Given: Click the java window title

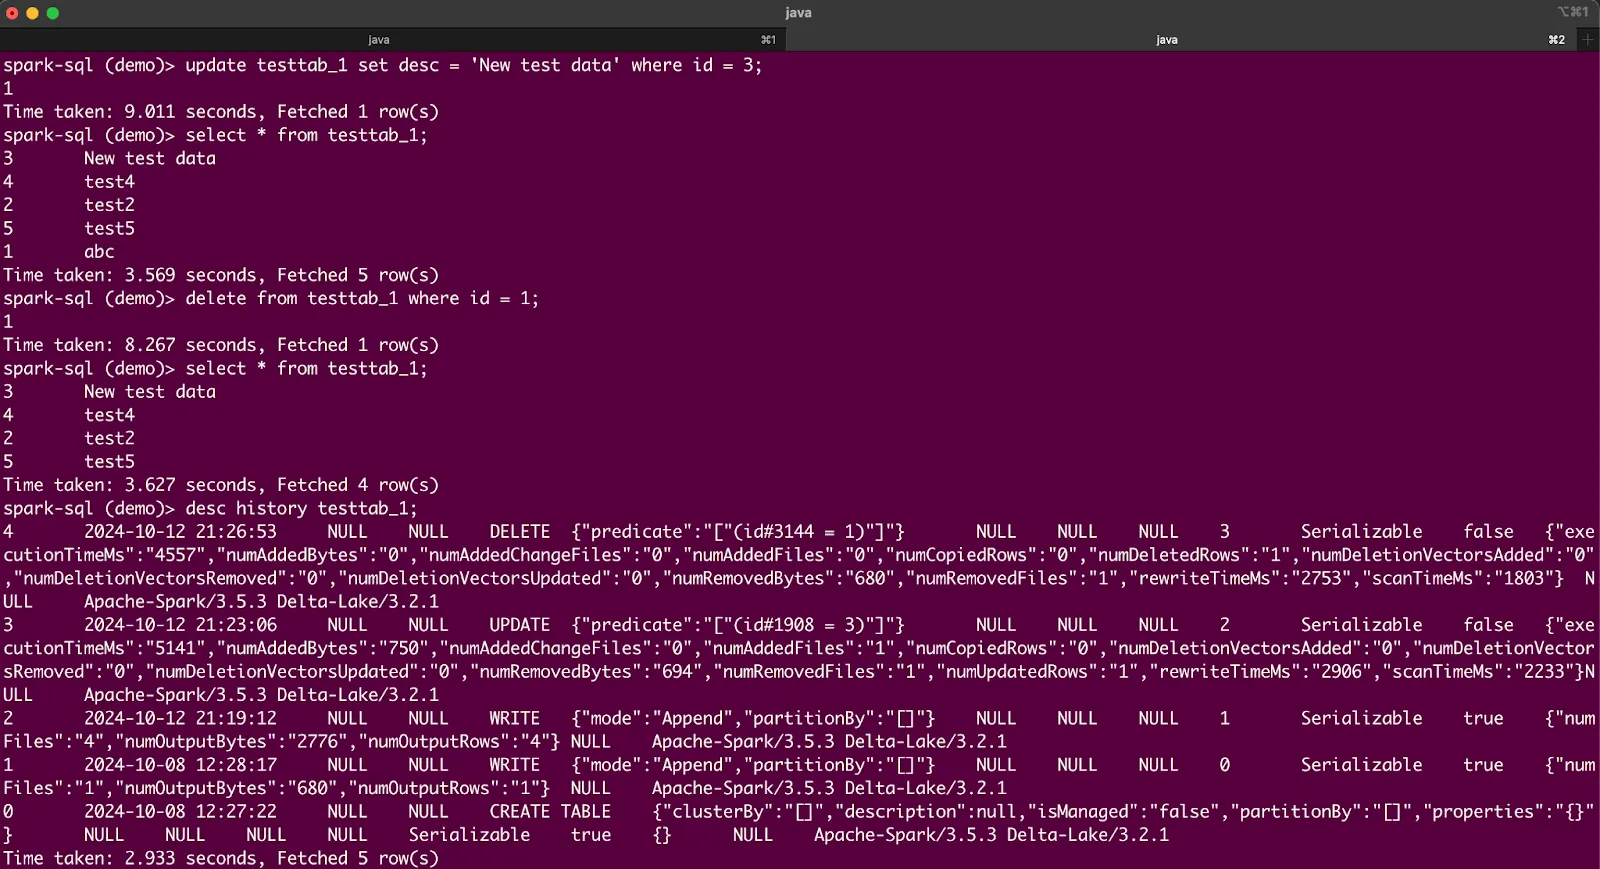Looking at the screenshot, I should pyautogui.click(x=798, y=13).
